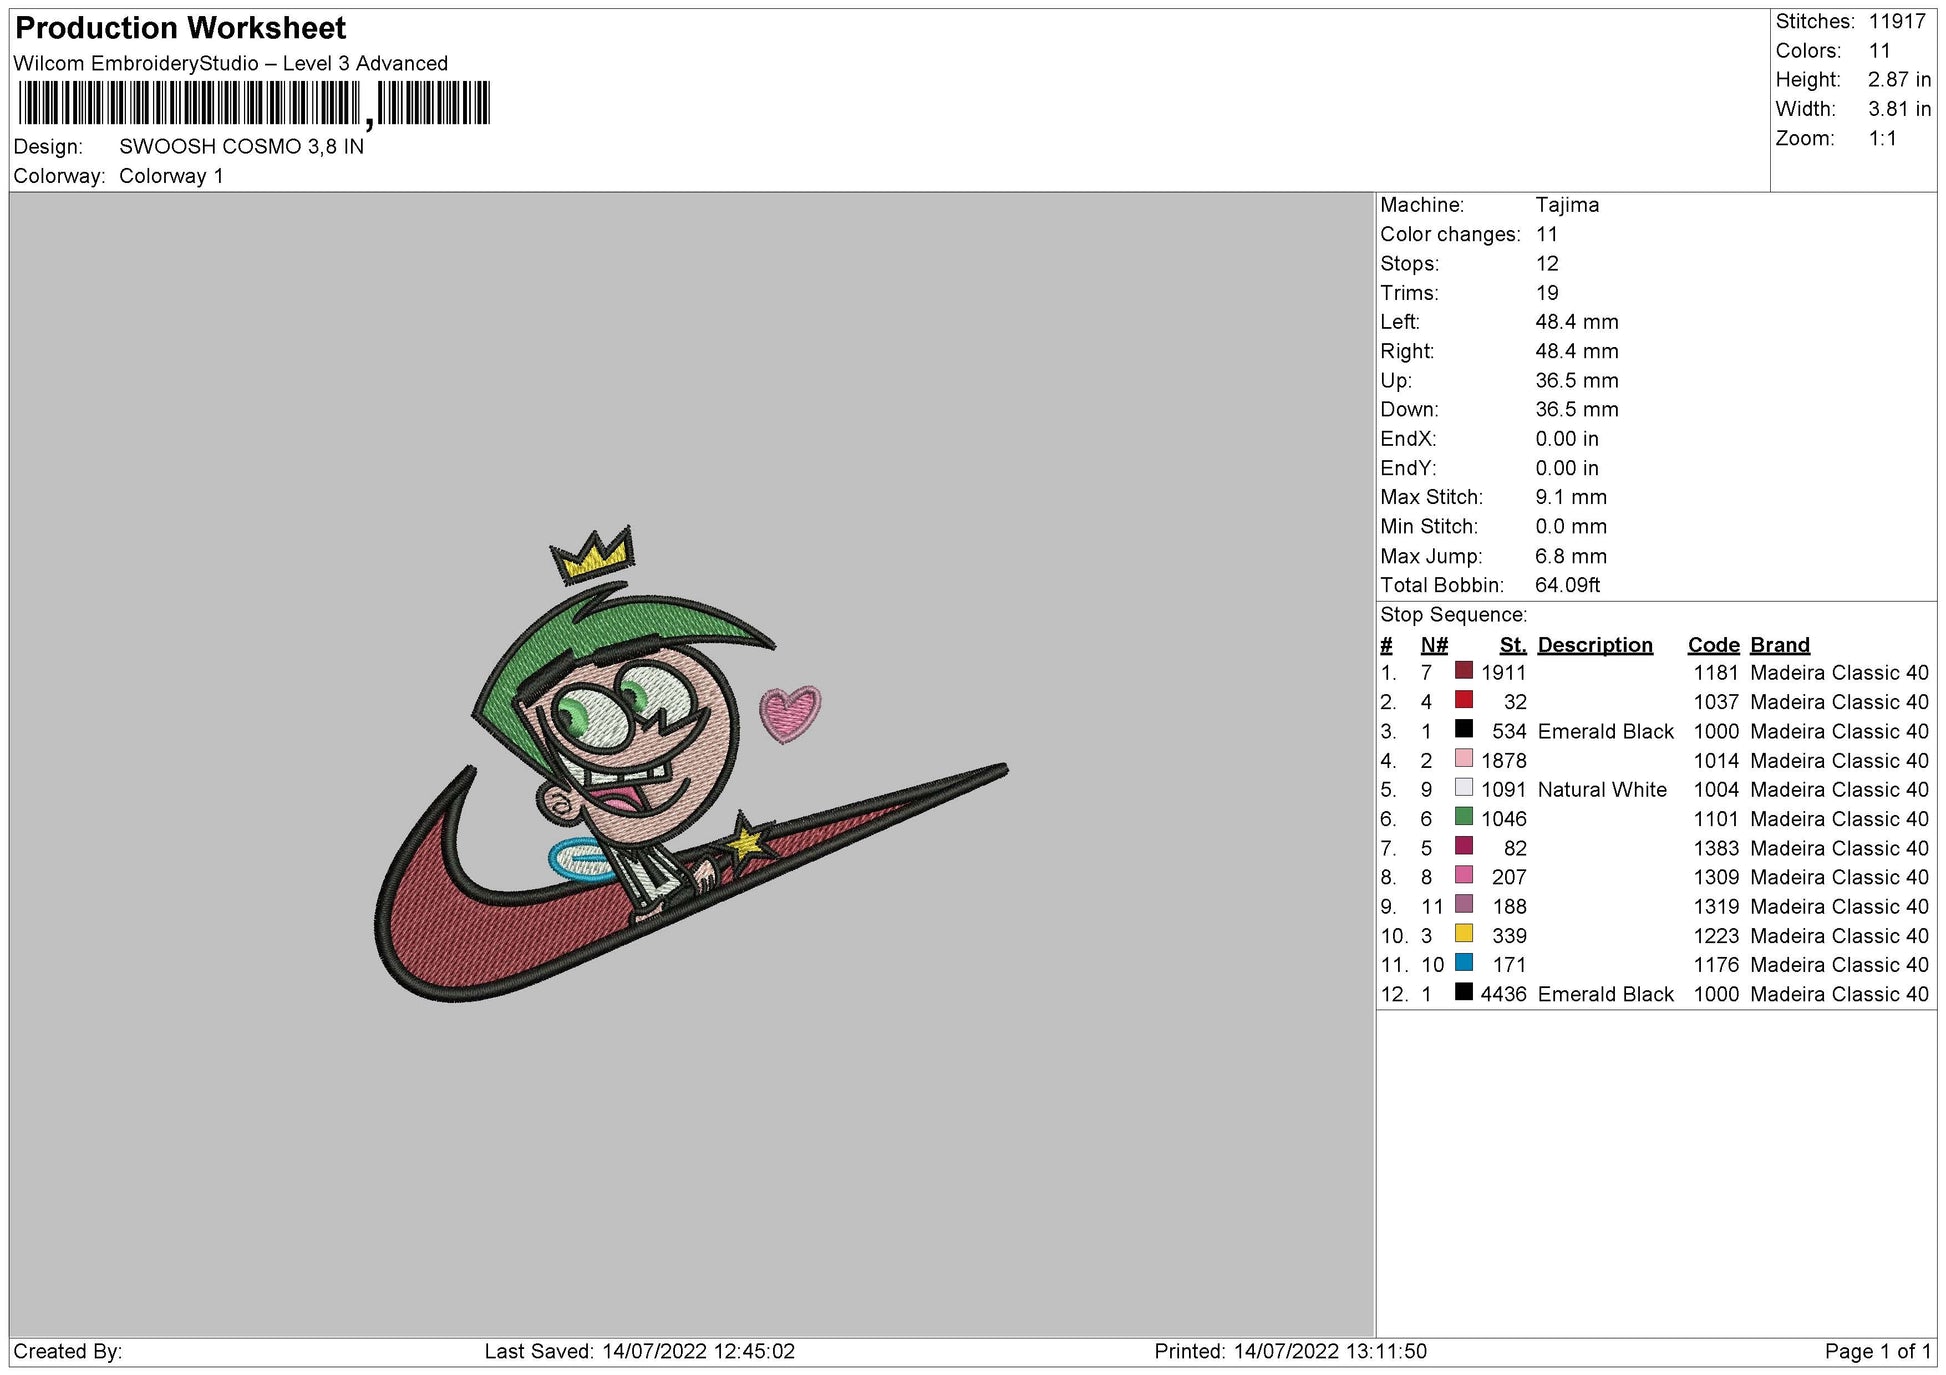Click the pink heart in the design preview
The width and height of the screenshot is (1946, 1375).
[790, 712]
